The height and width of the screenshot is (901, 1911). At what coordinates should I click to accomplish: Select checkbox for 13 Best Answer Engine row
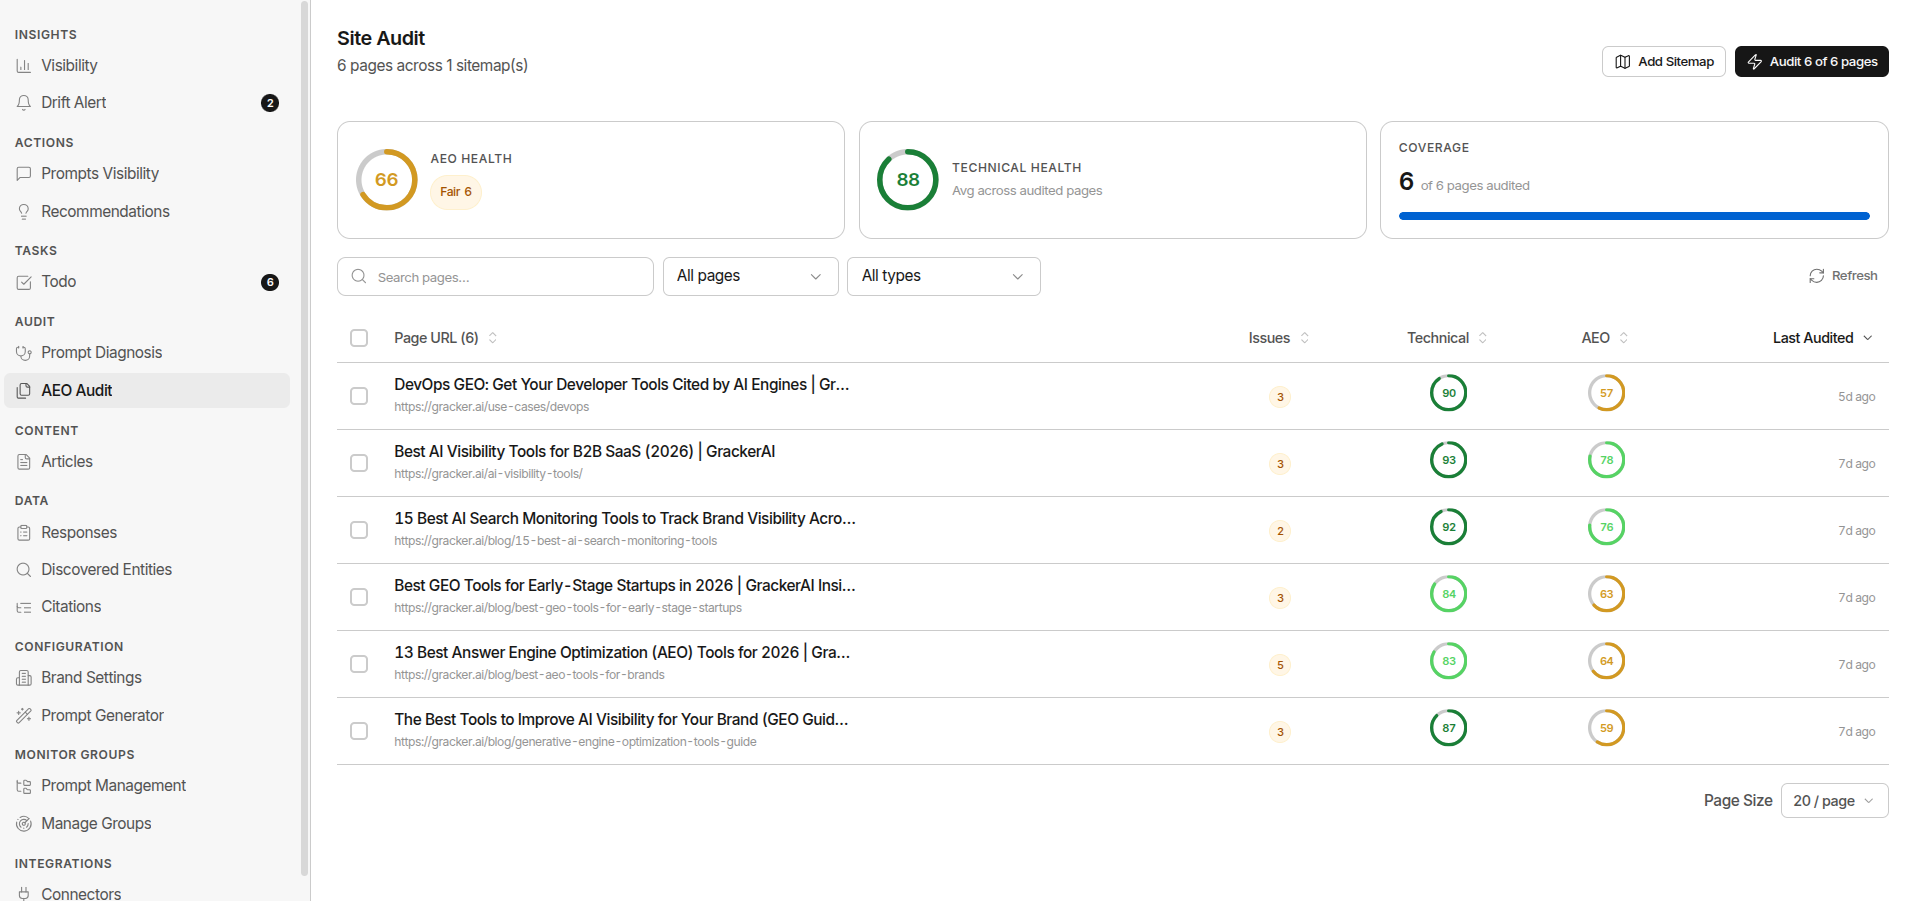[359, 664]
